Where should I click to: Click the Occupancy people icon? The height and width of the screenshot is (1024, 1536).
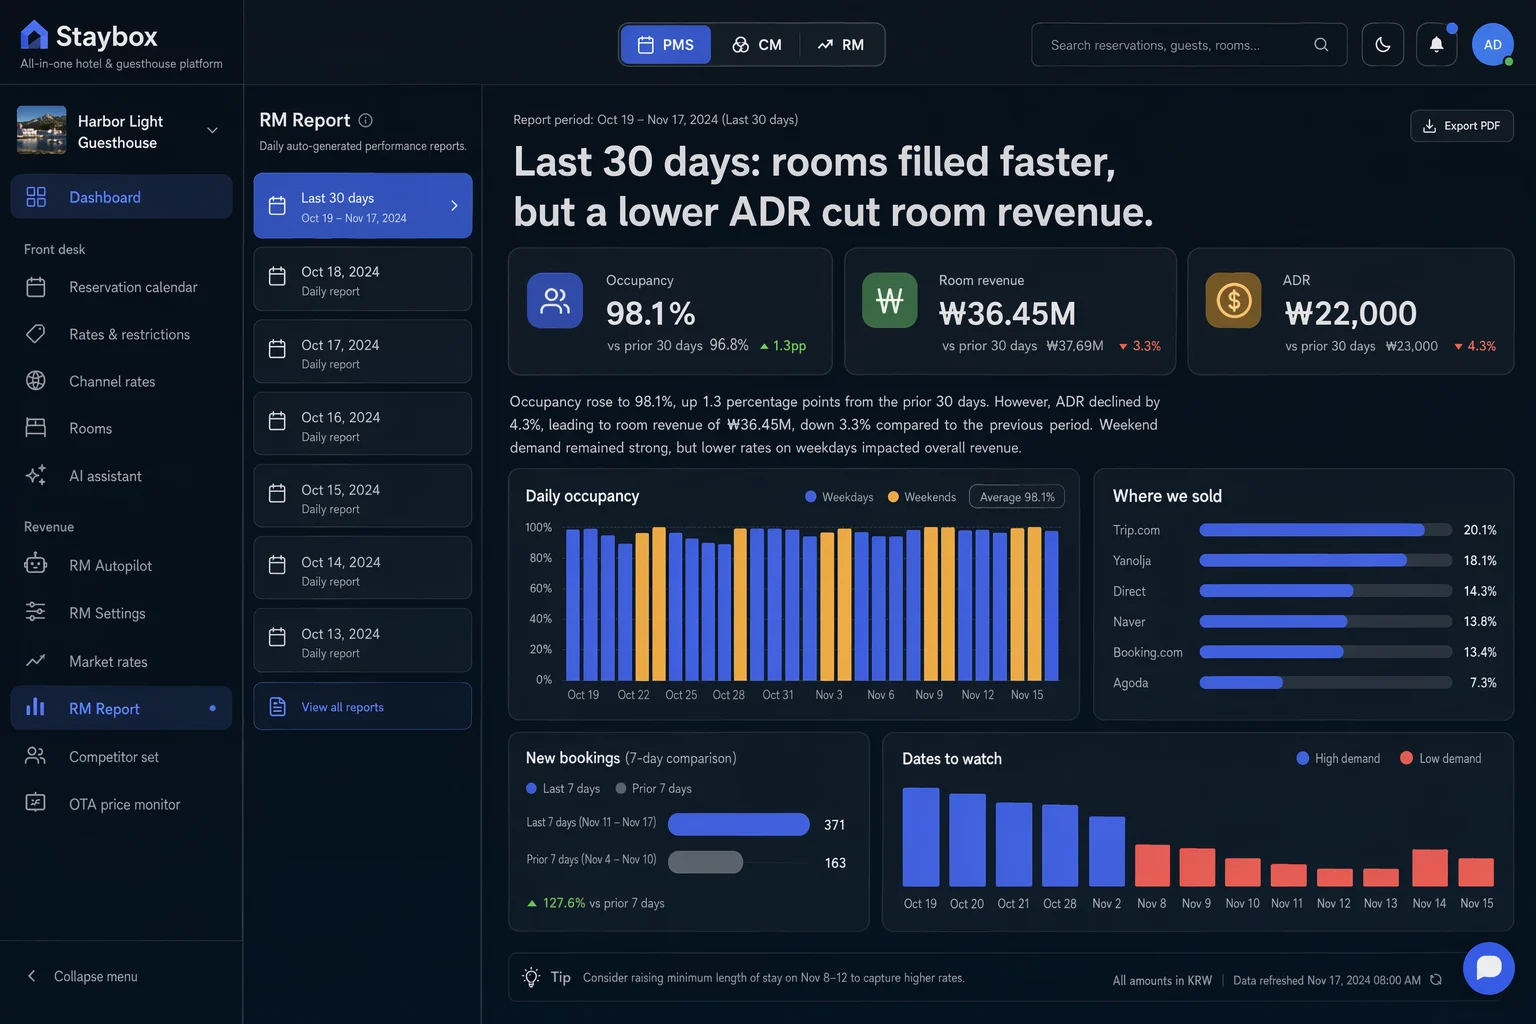(555, 300)
